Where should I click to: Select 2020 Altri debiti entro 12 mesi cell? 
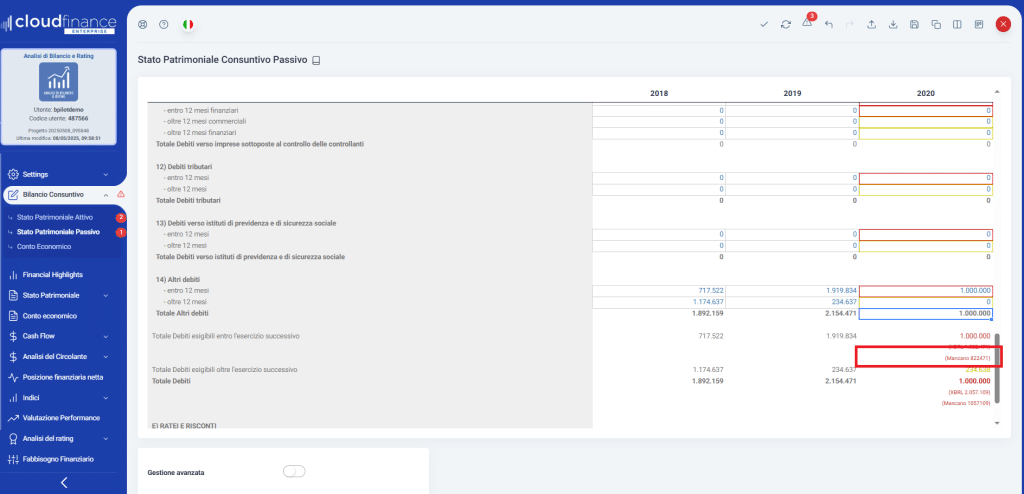[x=926, y=290]
